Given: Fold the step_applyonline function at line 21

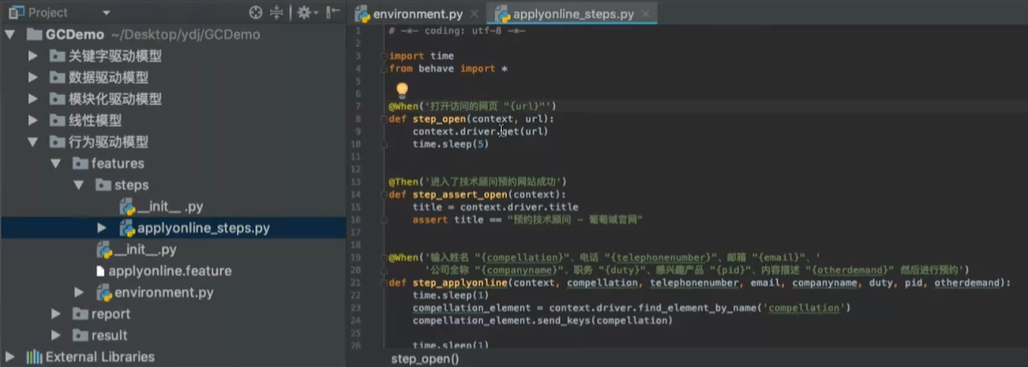Looking at the screenshot, I should 384,283.
